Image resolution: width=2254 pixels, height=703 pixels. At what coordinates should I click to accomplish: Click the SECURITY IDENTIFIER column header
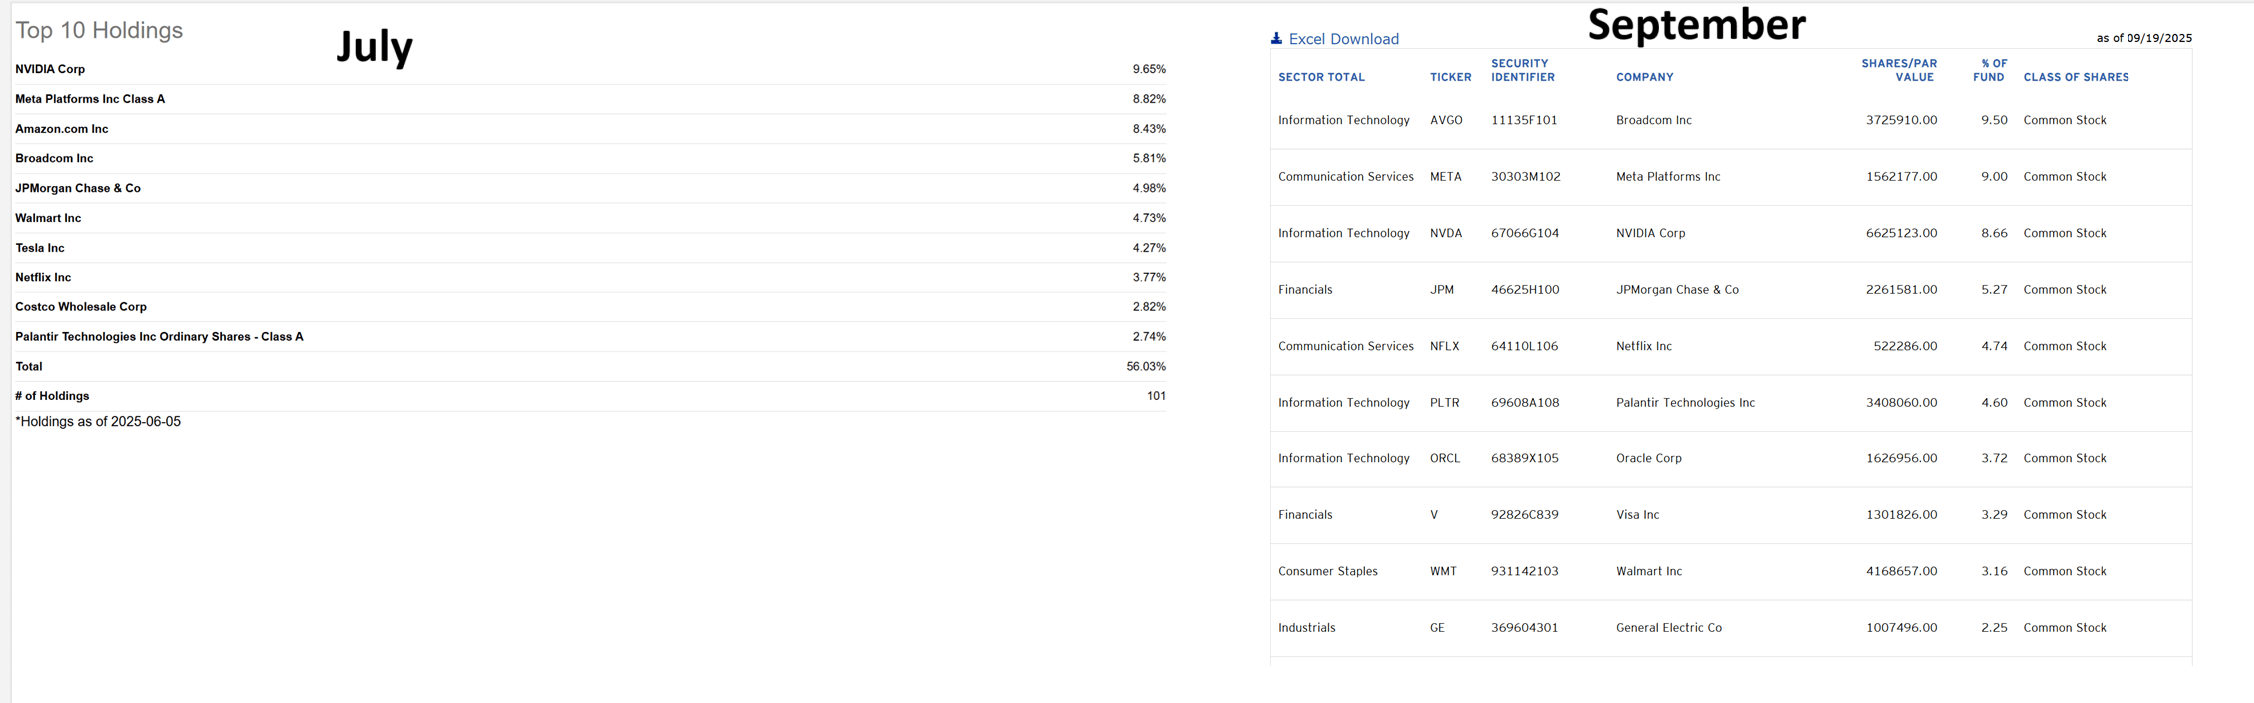1523,70
